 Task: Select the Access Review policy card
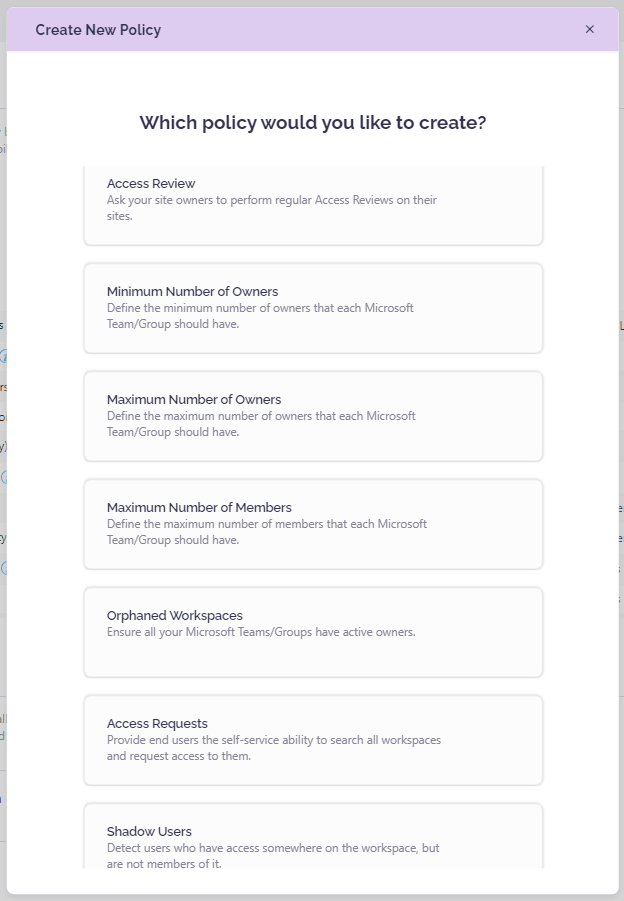click(151, 184)
